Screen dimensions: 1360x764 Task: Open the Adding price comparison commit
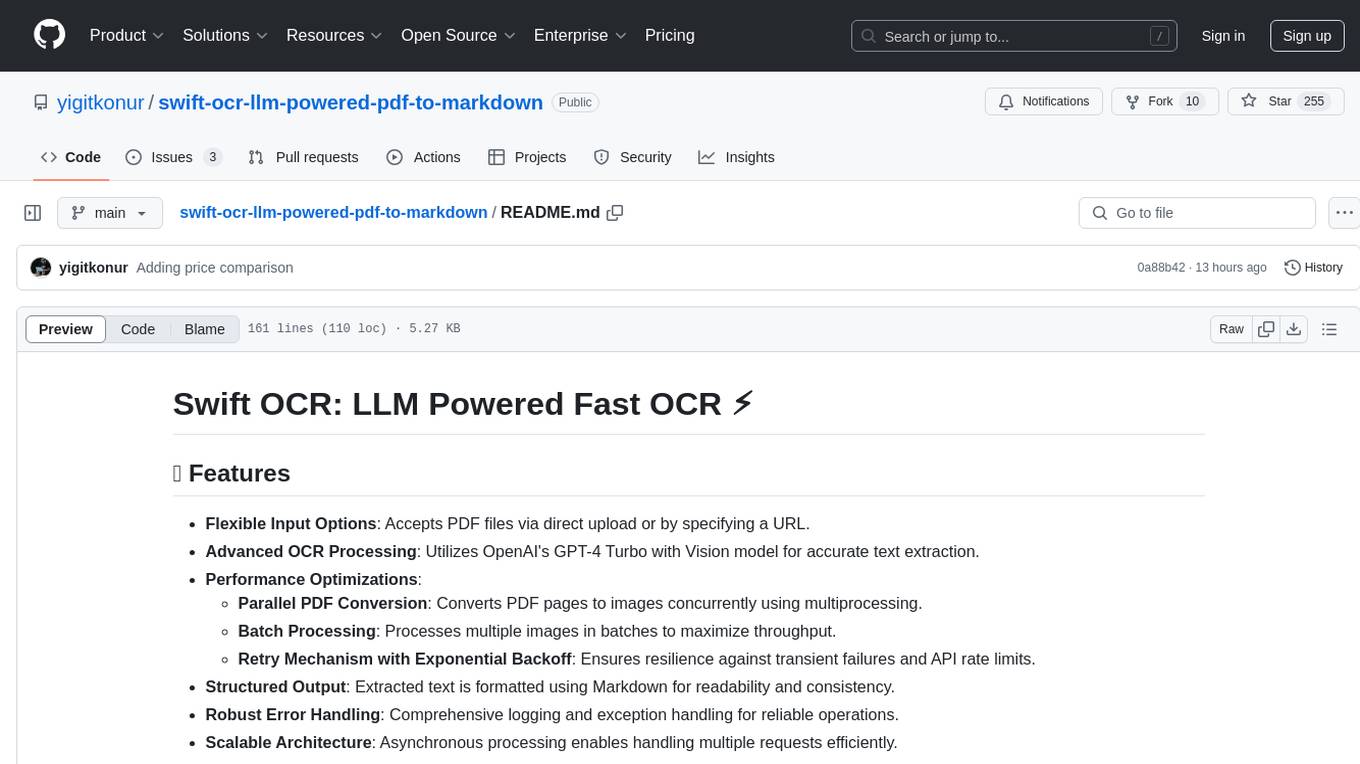point(215,267)
